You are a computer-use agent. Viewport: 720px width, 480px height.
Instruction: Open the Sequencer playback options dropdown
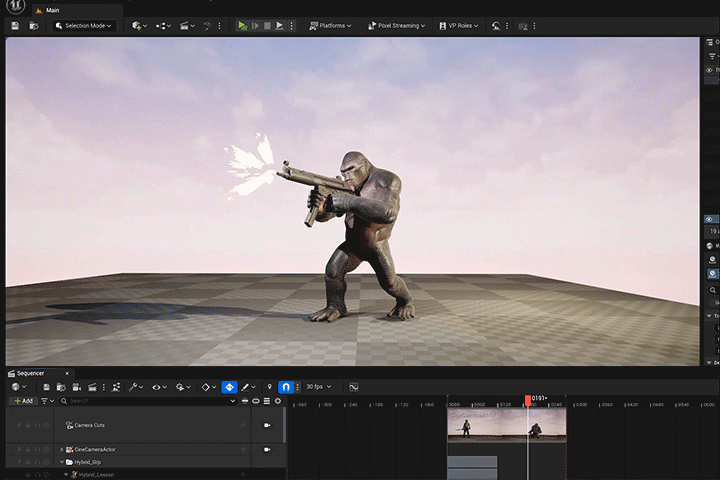pos(183,387)
